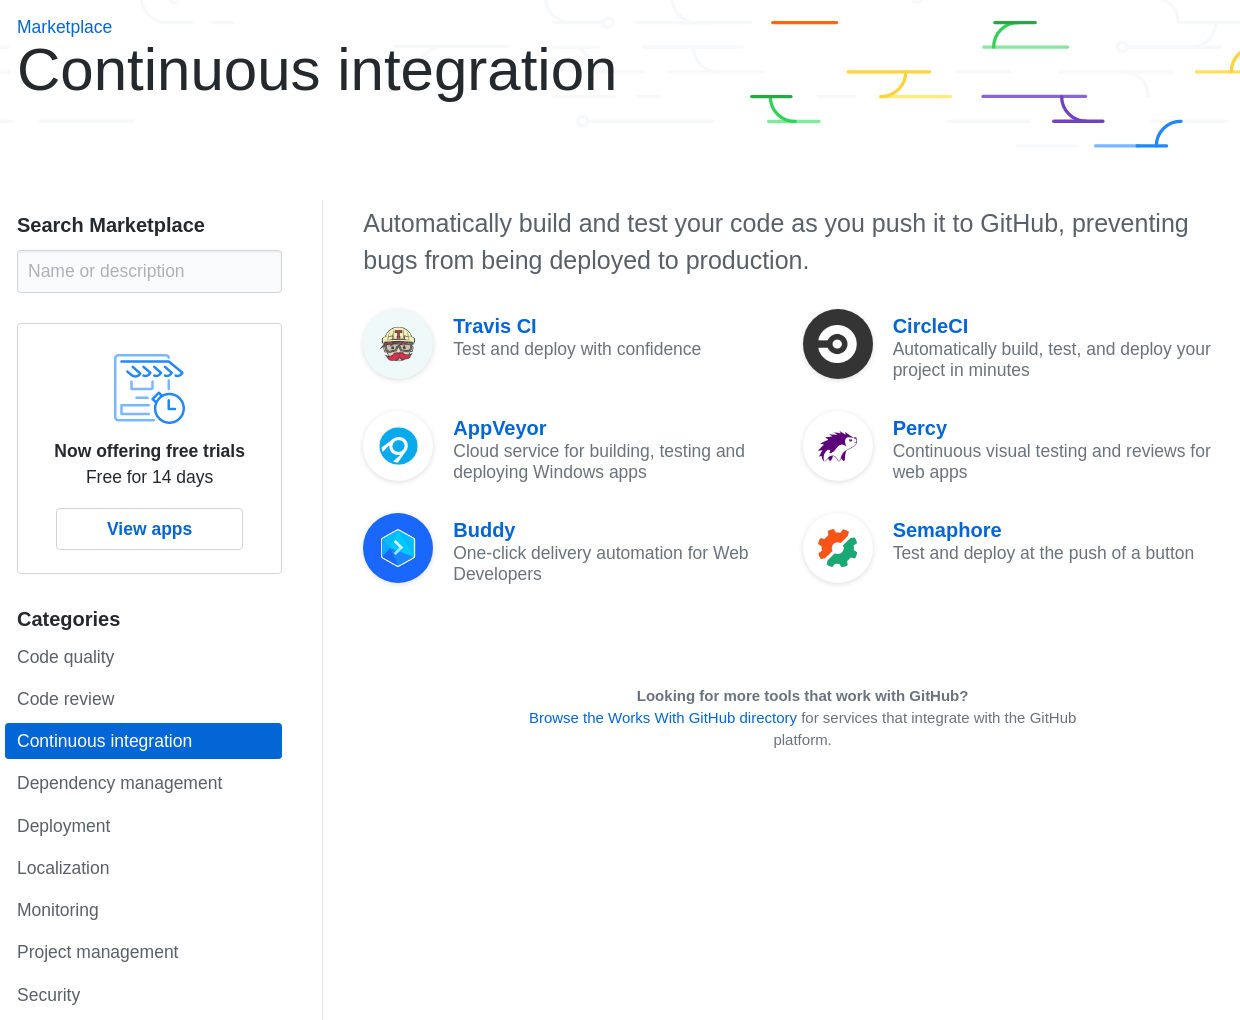Select the Semaphore gears logo icon
This screenshot has width=1240, height=1020.
point(838,548)
